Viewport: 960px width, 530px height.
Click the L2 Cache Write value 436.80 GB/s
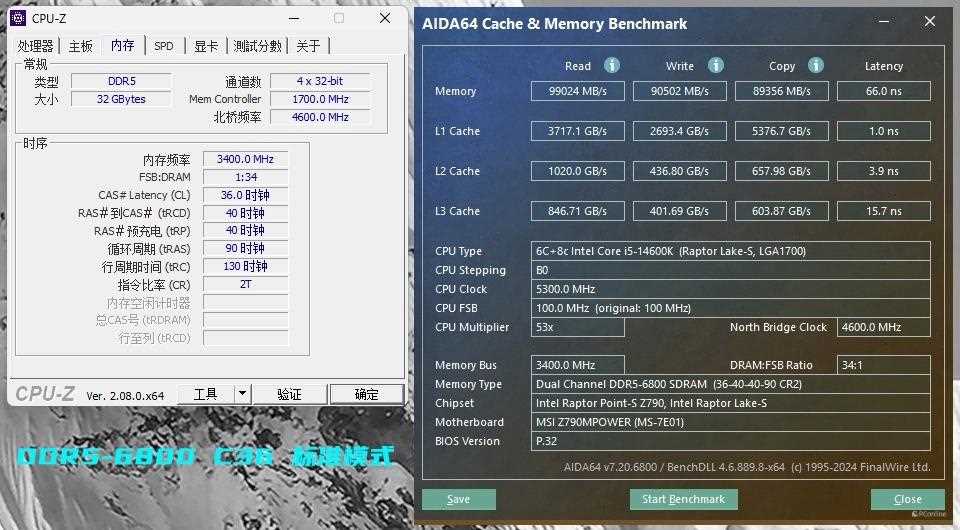pos(680,171)
